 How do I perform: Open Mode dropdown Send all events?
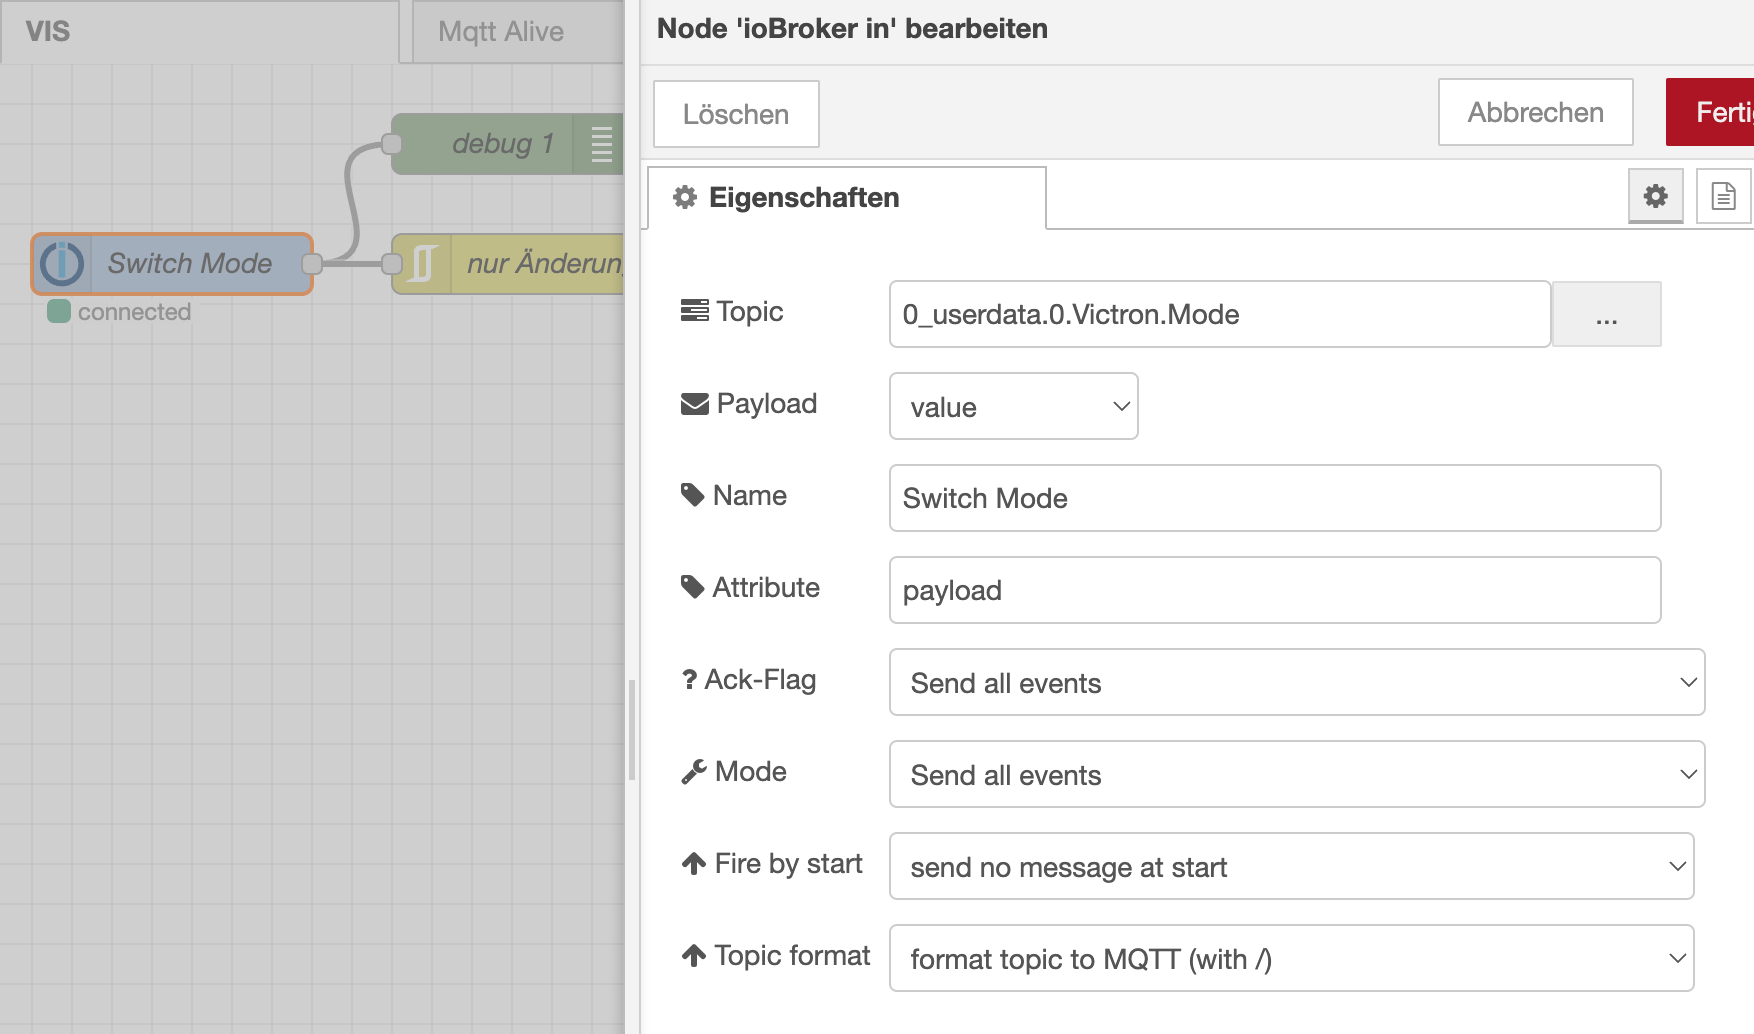pos(1297,774)
